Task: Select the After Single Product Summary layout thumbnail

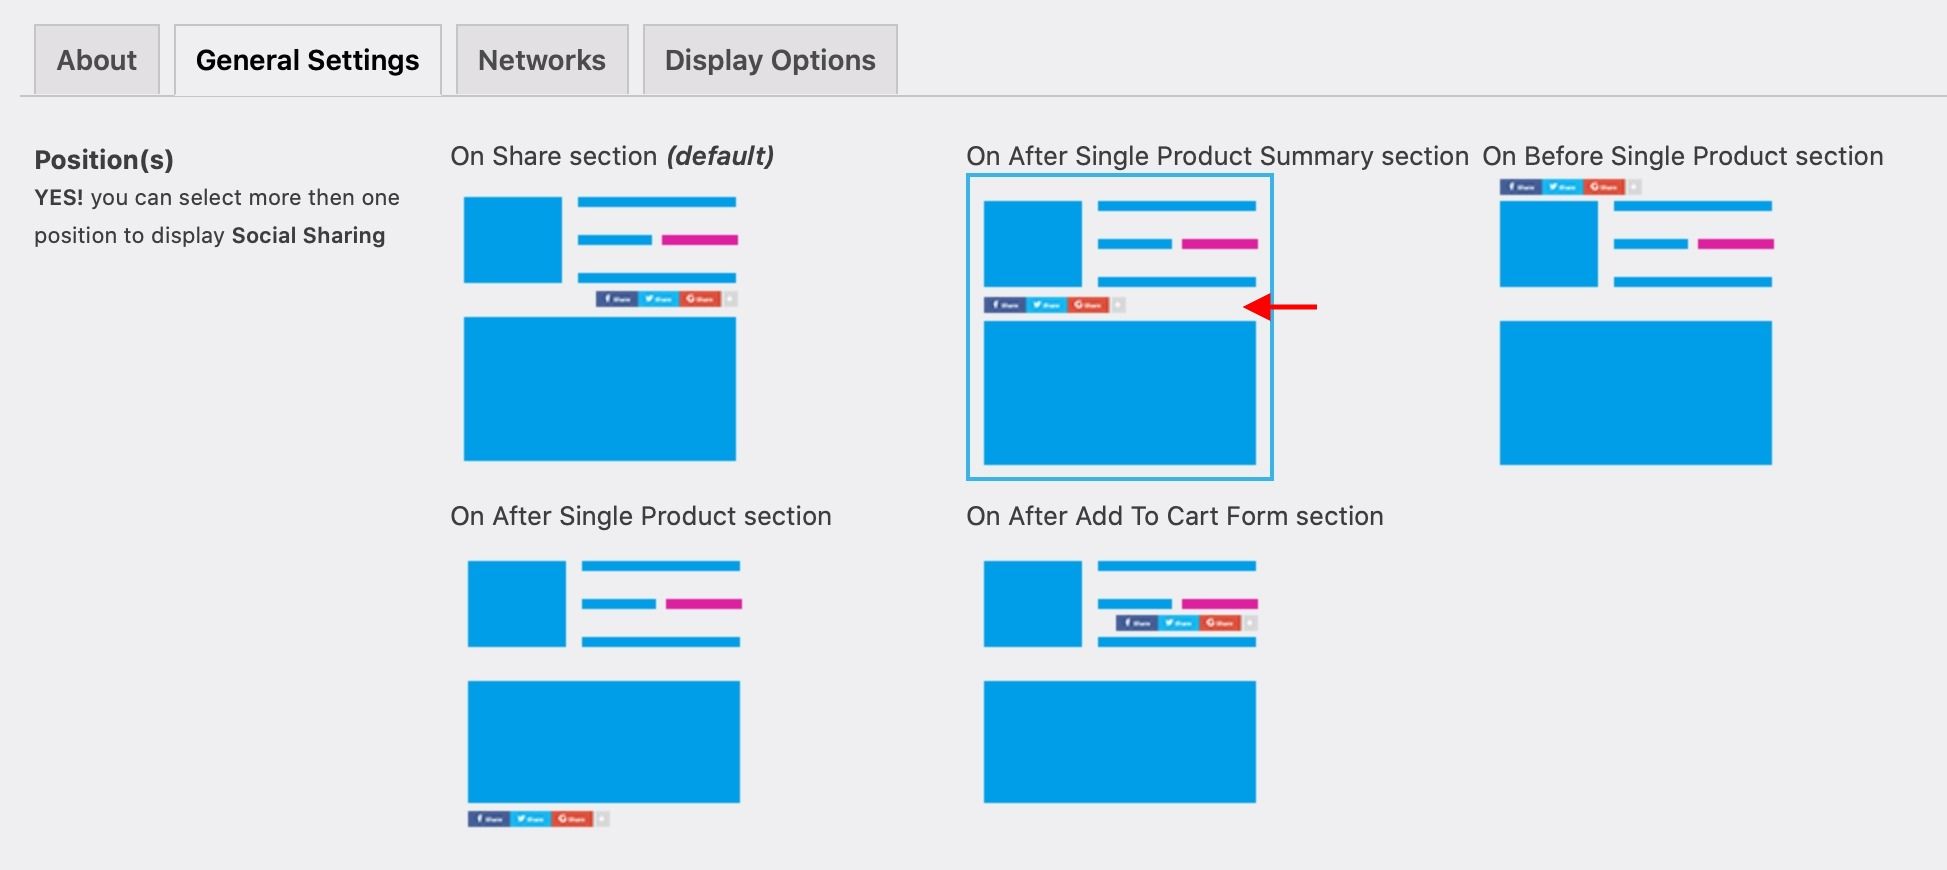Action: point(1120,327)
